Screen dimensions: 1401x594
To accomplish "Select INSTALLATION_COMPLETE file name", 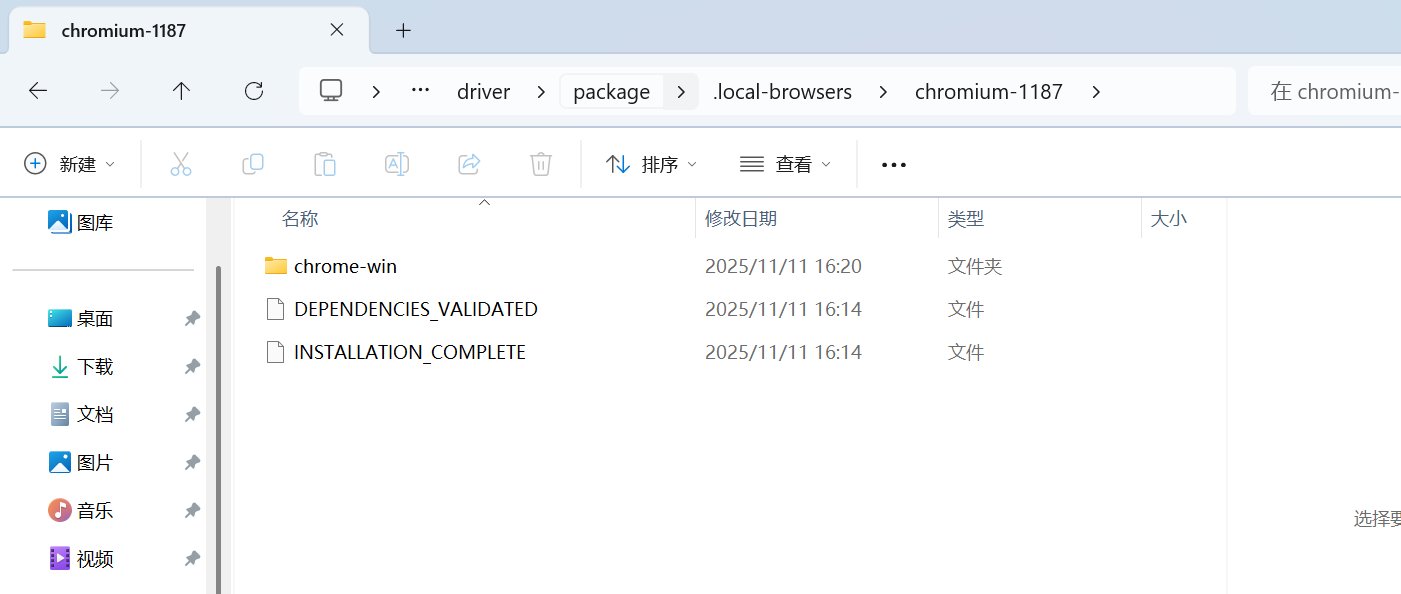I will pyautogui.click(x=410, y=352).
